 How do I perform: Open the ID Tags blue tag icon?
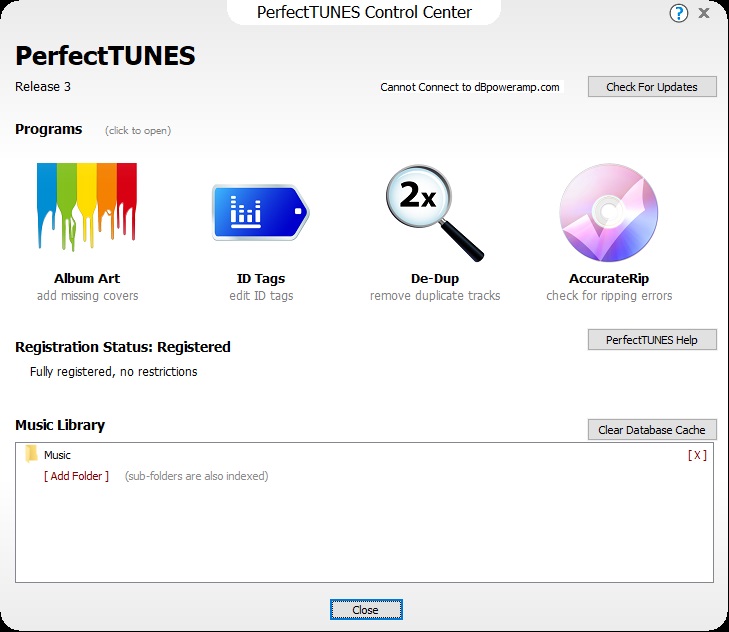pos(261,212)
